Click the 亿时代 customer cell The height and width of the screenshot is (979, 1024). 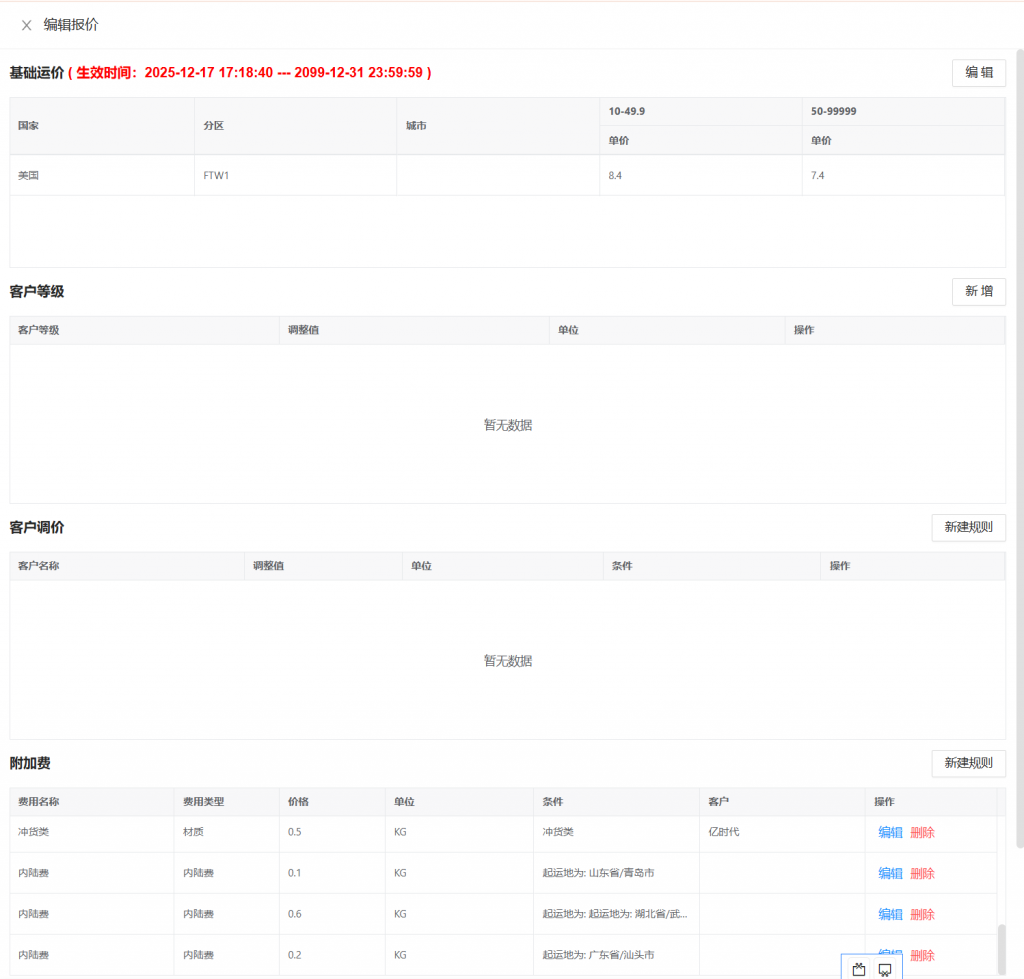(723, 832)
